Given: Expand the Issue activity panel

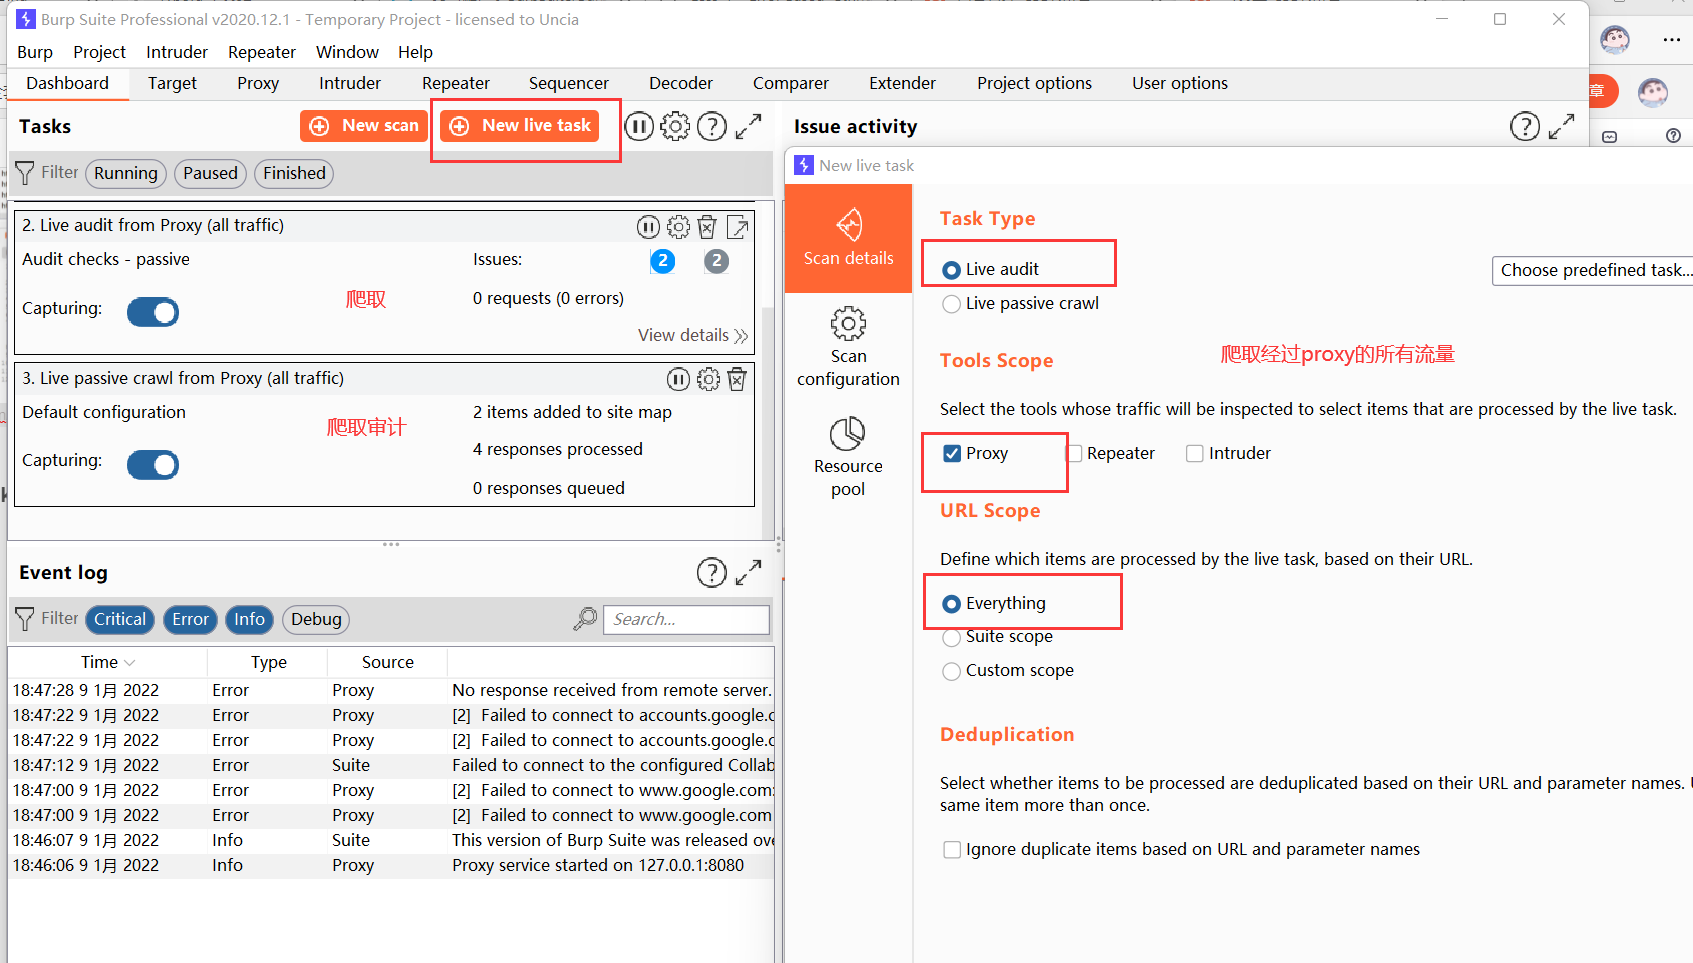Looking at the screenshot, I should click(x=1562, y=126).
